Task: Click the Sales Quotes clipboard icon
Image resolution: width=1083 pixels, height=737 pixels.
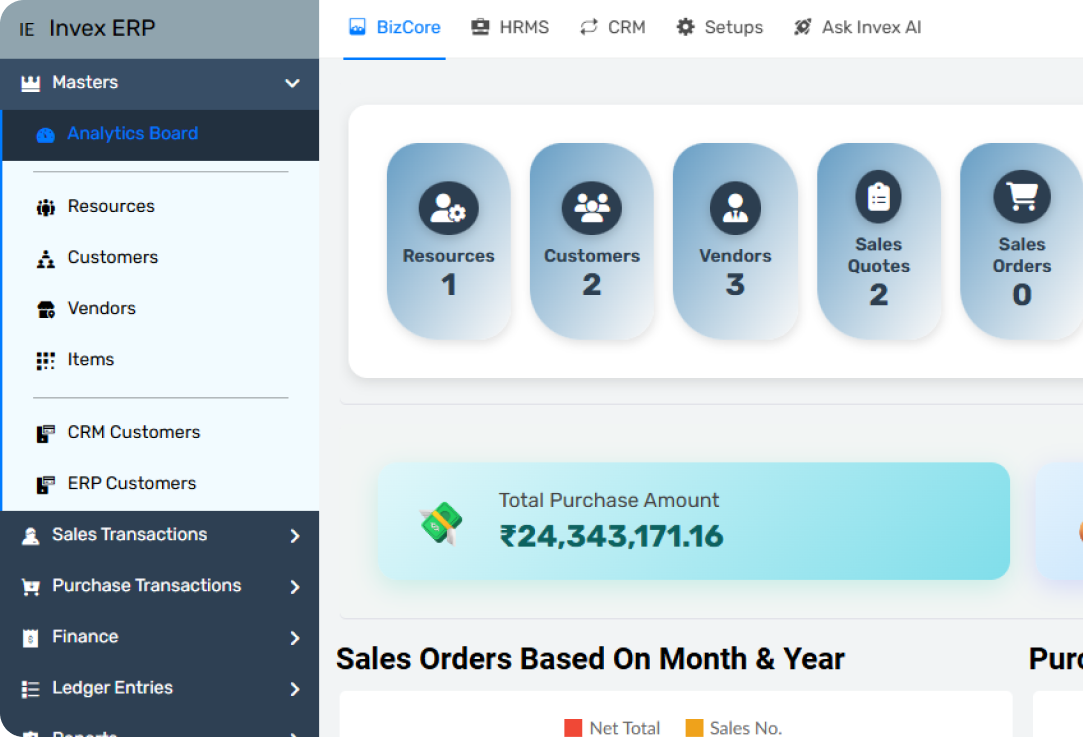Action: click(878, 197)
